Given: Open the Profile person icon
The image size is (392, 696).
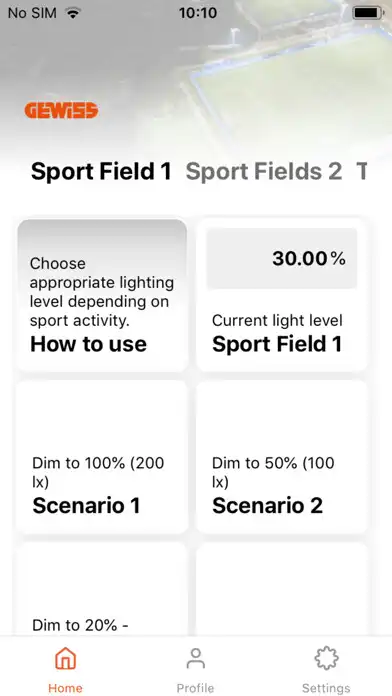Looking at the screenshot, I should point(195,658).
